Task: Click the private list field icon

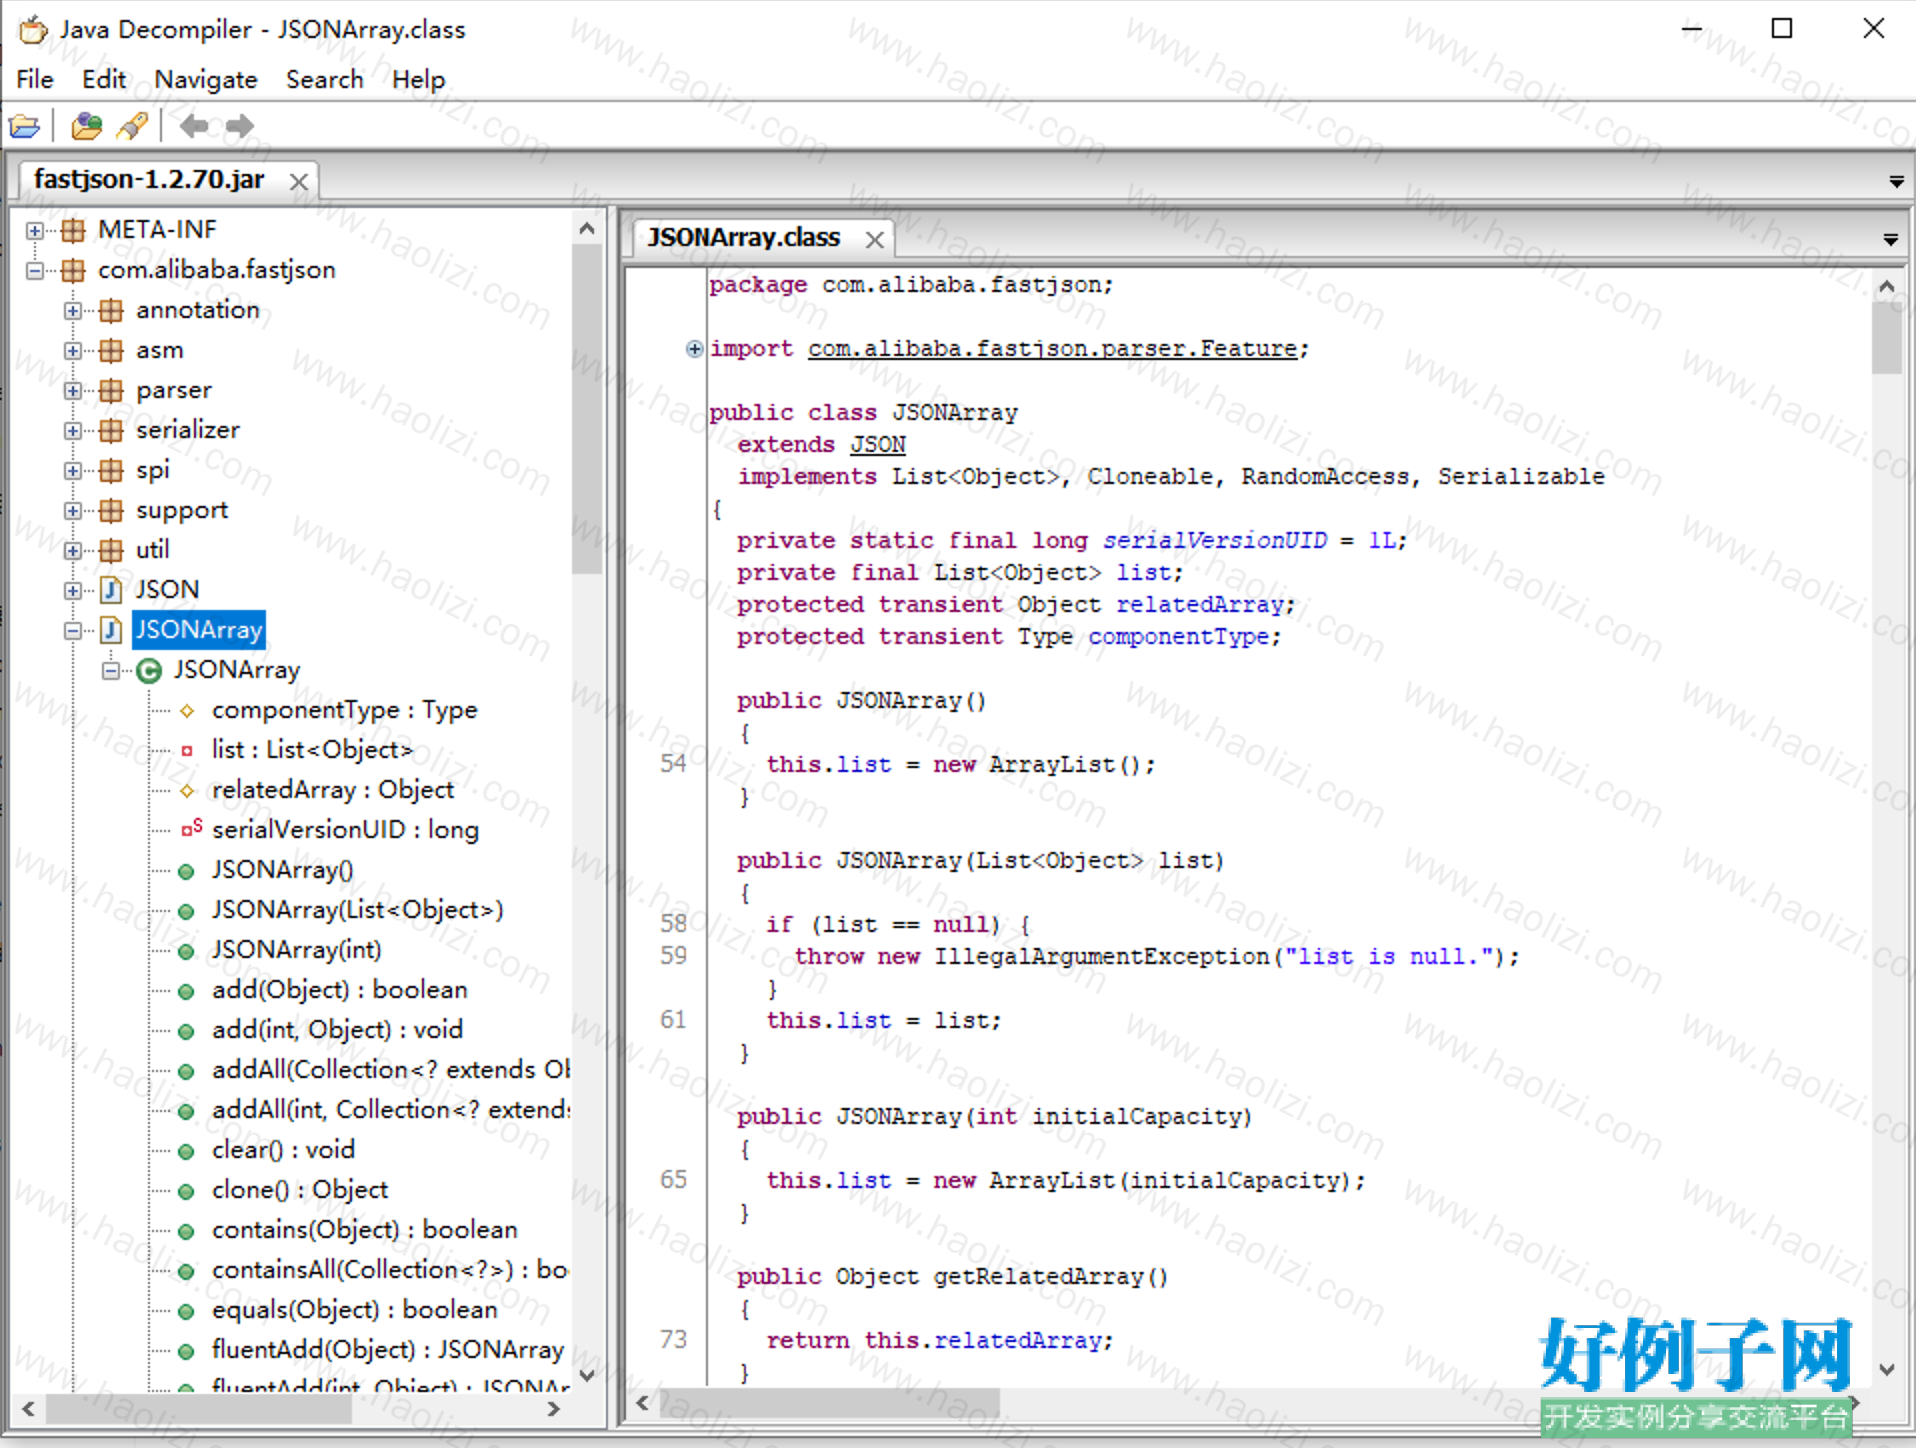Action: (187, 751)
